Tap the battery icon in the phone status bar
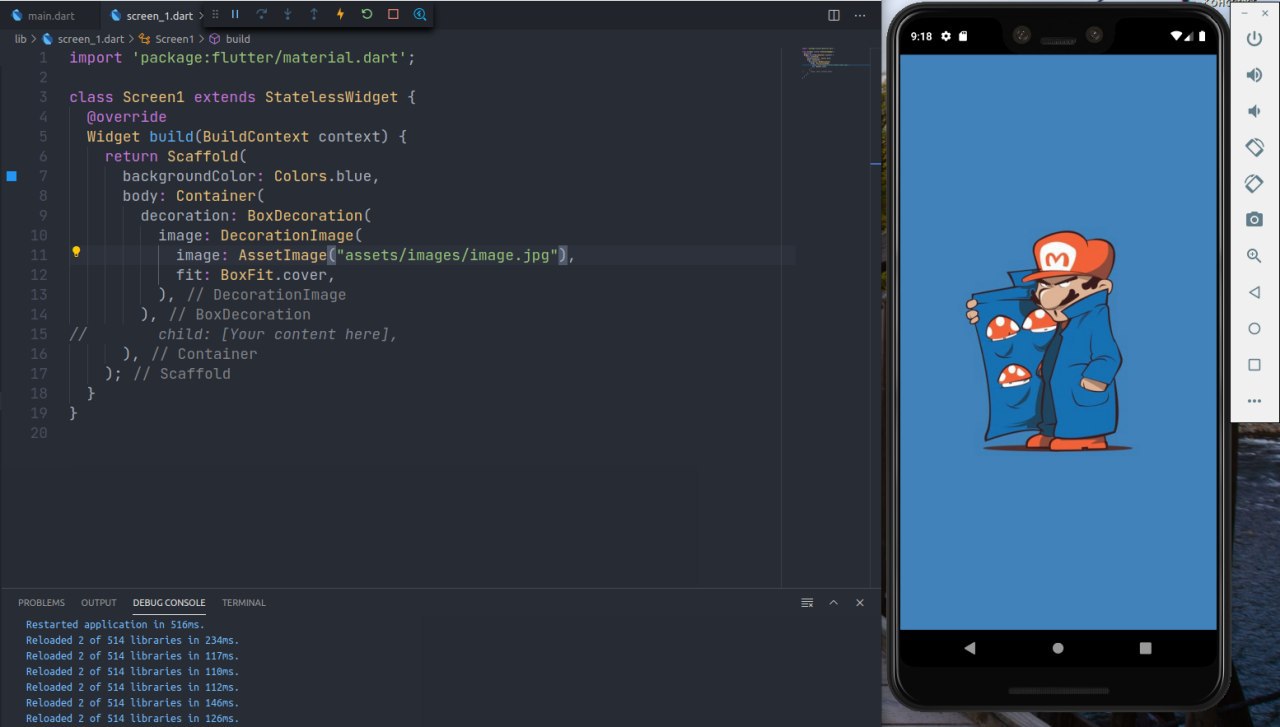1280x727 pixels. (1204, 36)
